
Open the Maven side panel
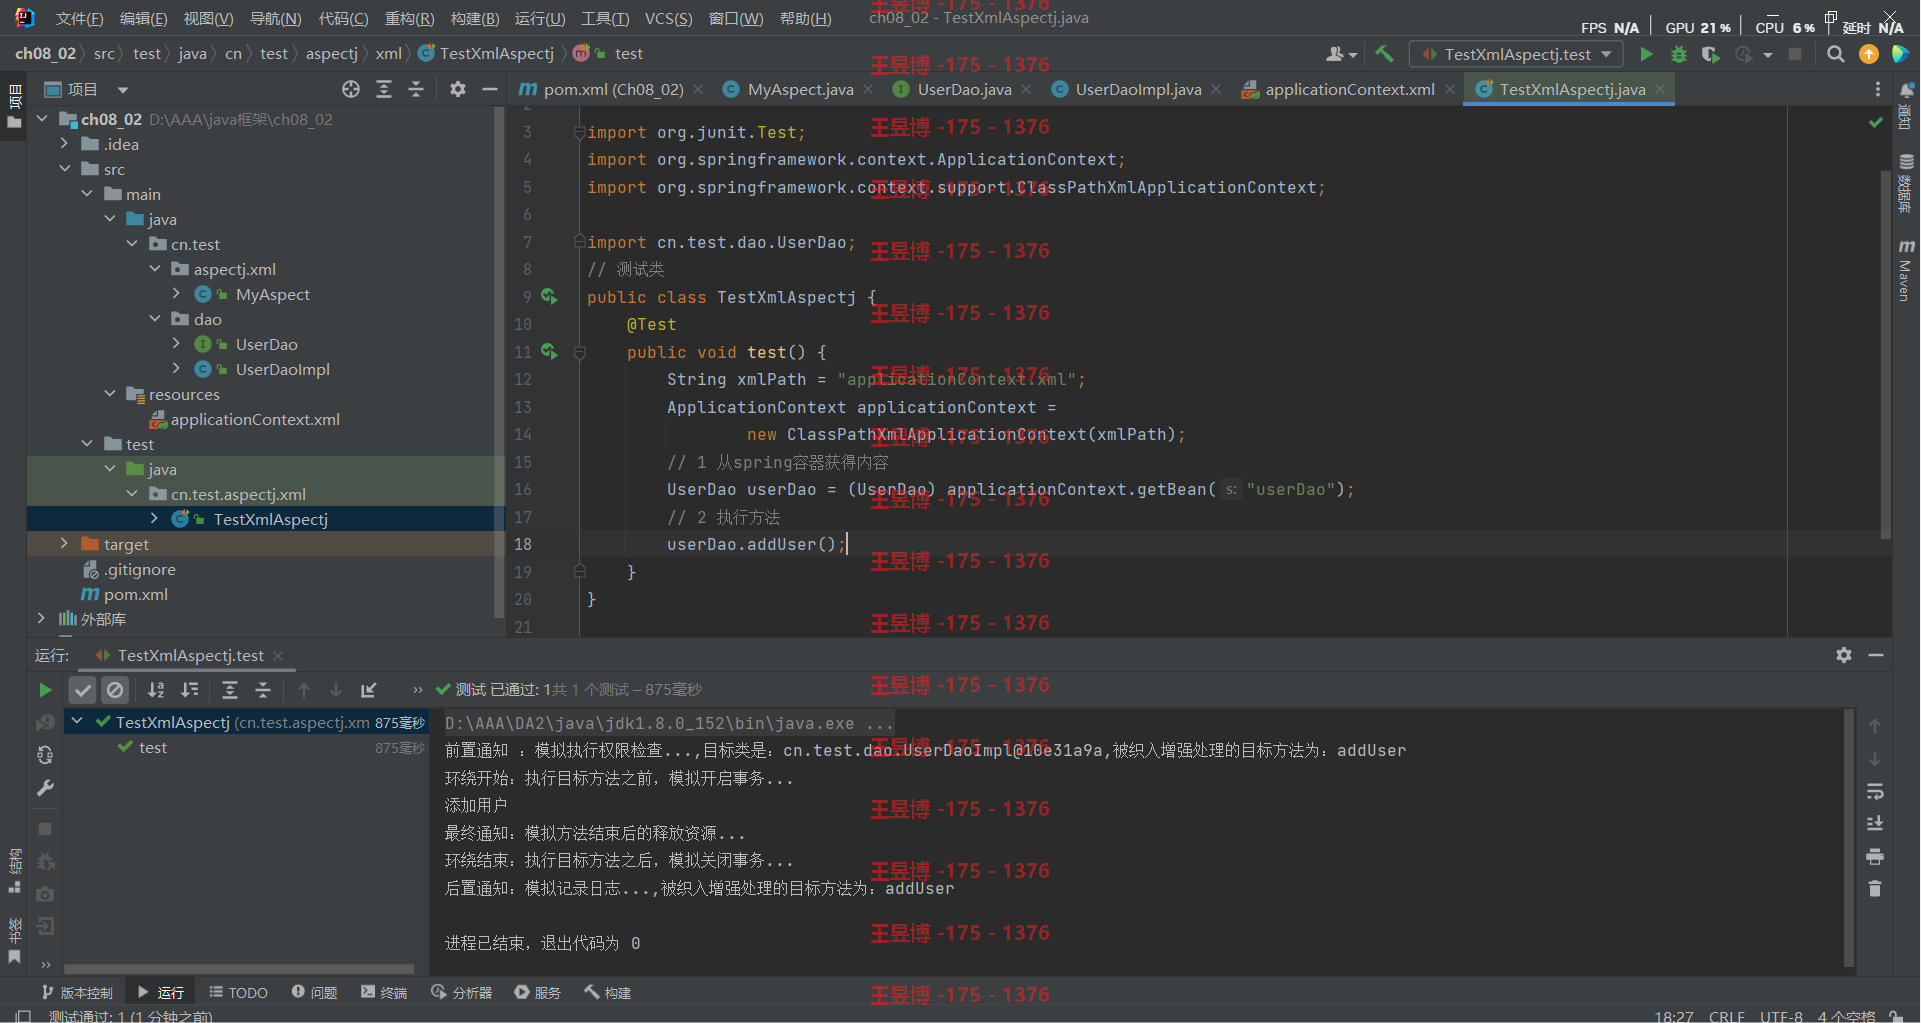point(1906,271)
